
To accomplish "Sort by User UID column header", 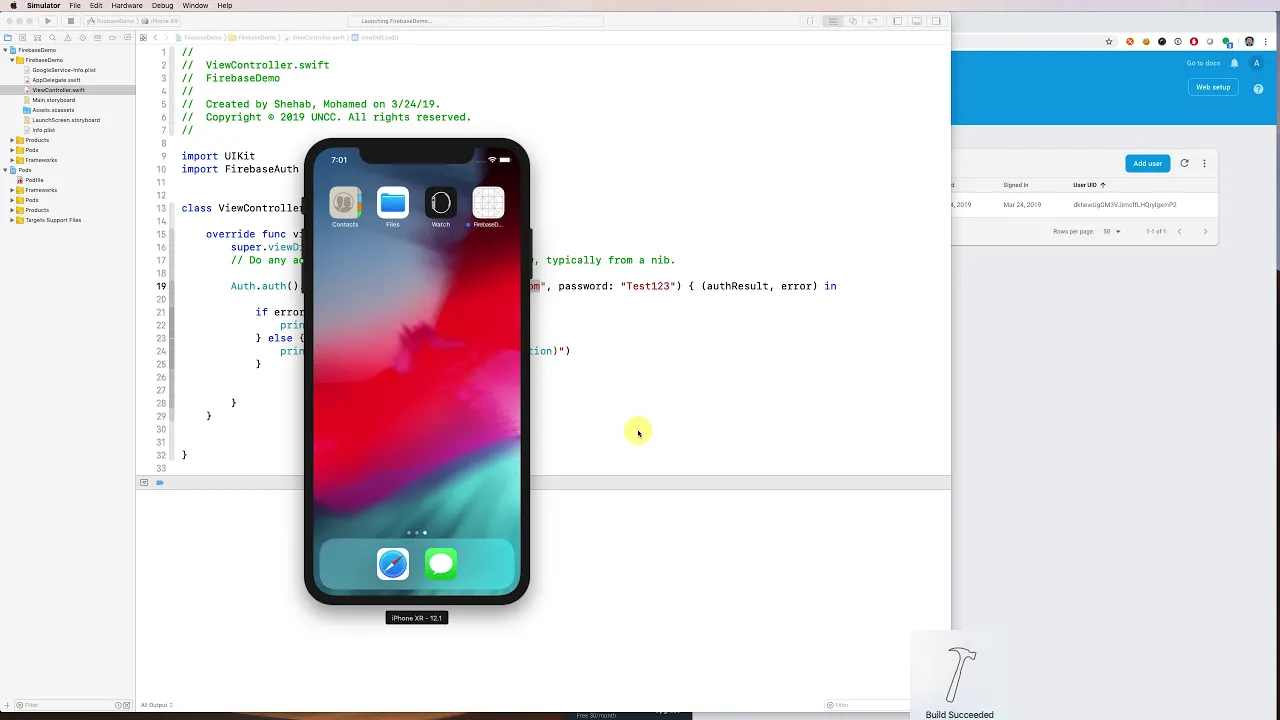I will click(1089, 185).
